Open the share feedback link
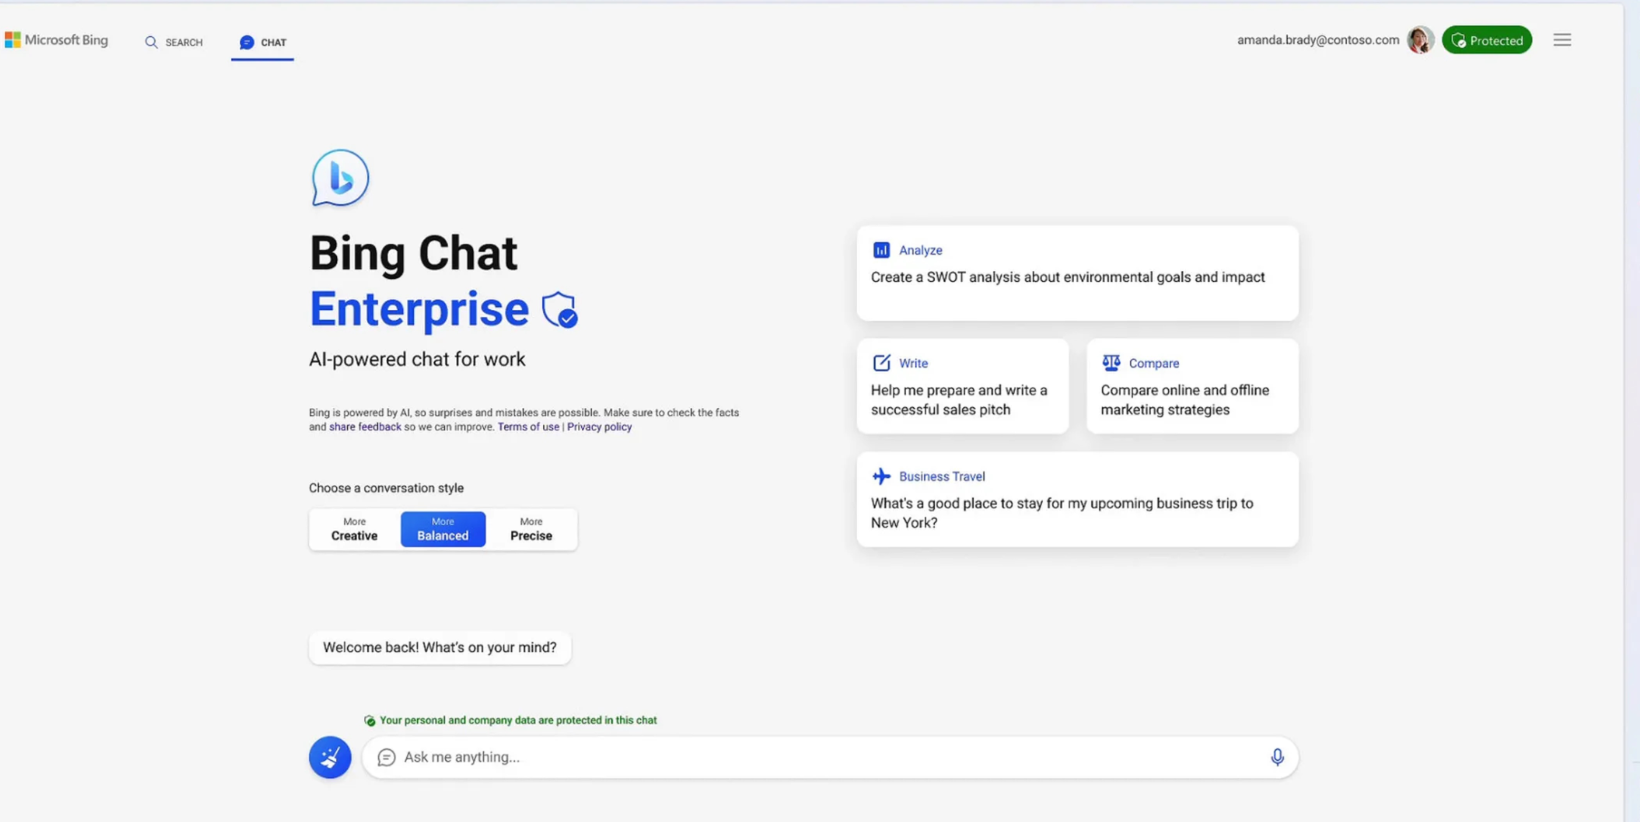Viewport: 1640px width, 822px height. (x=365, y=427)
